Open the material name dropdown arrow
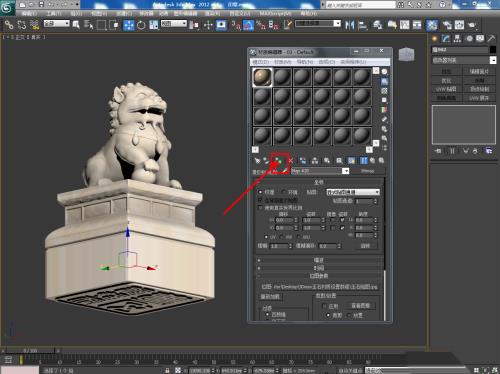 [346, 171]
